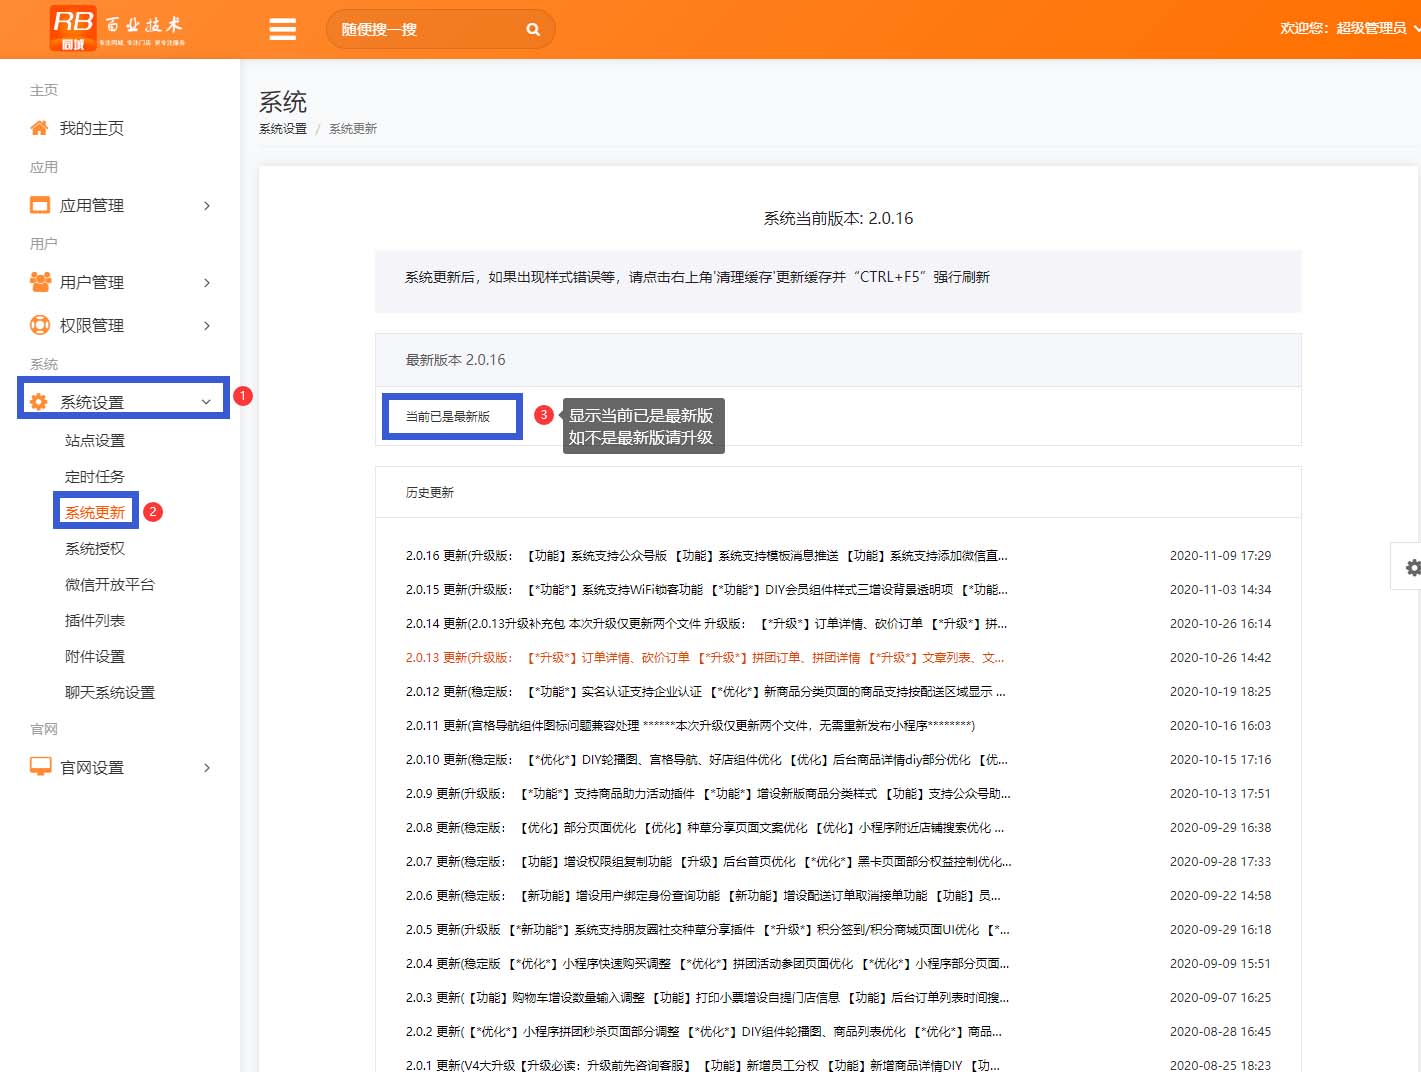Open the home icon next to 我的主页
Screen dimensions: 1421x1072
point(39,128)
